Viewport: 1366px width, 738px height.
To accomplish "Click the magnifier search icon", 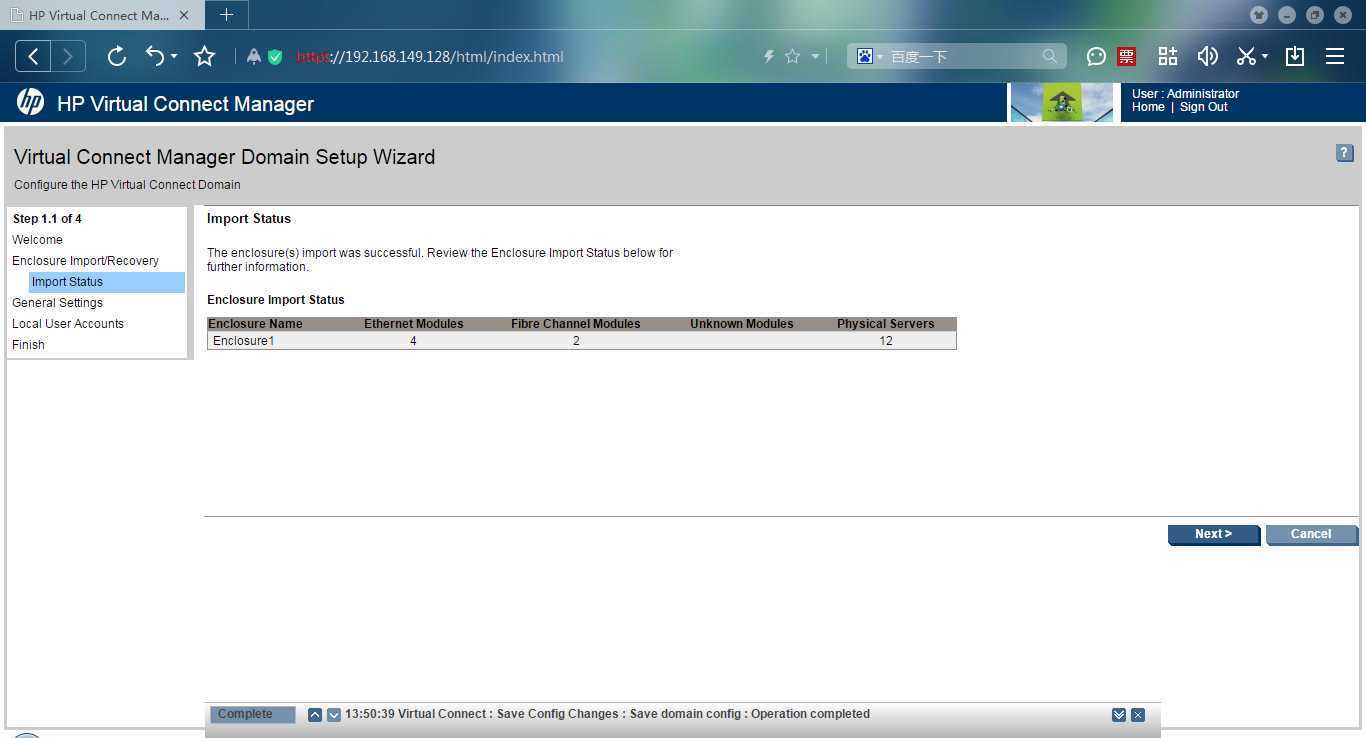I will (x=1049, y=57).
